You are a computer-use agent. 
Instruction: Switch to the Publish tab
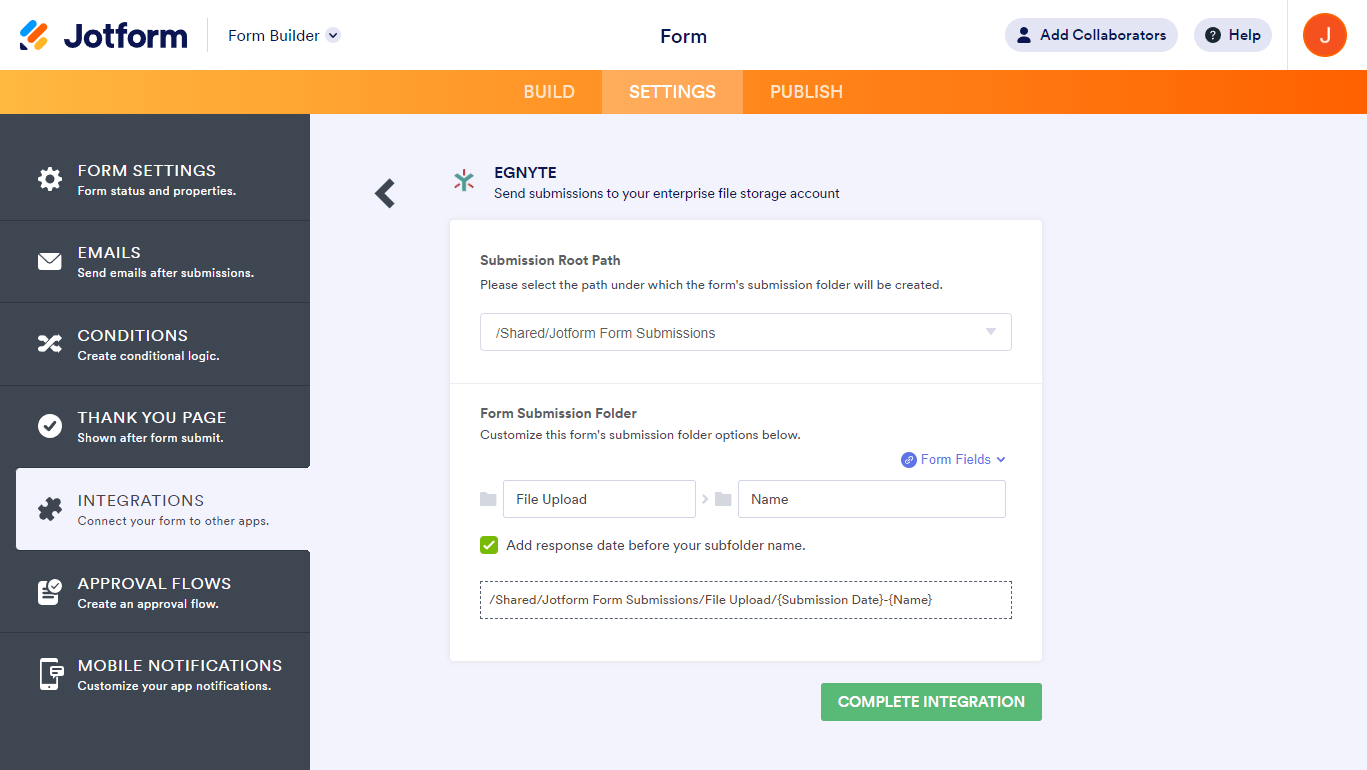806,92
